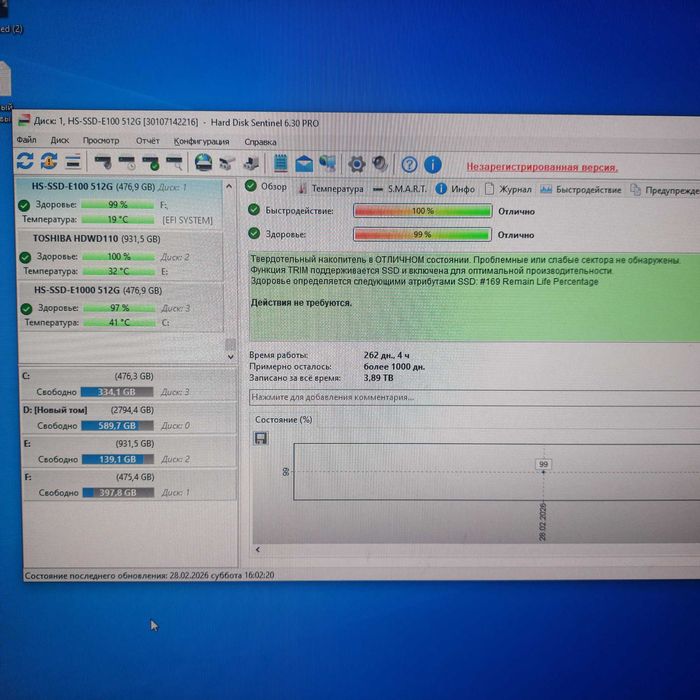Click the disk with green checkmark icon
This screenshot has height=700, width=700.
tap(150, 163)
